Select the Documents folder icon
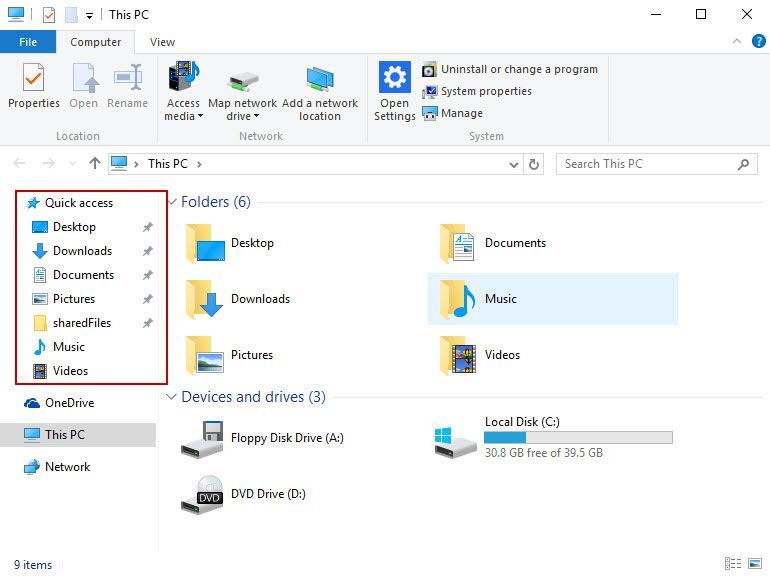This screenshot has width=770, height=576. pos(457,243)
